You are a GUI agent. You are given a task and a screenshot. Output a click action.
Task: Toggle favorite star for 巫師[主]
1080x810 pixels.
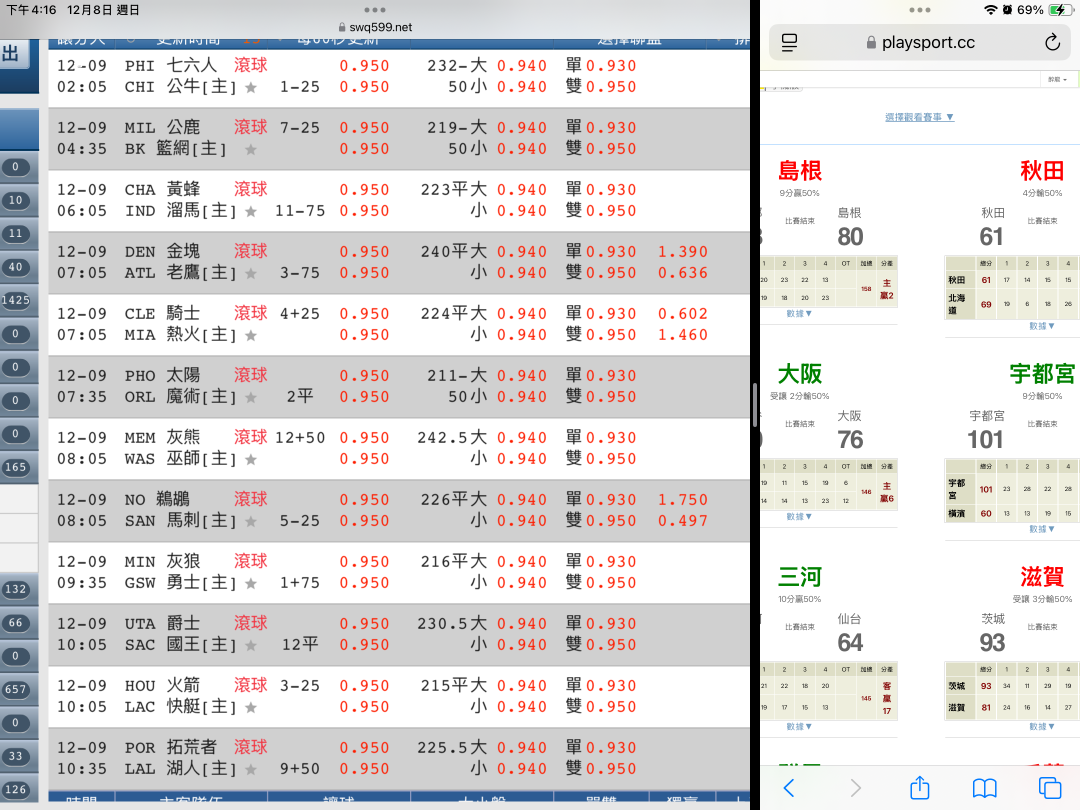point(251,459)
